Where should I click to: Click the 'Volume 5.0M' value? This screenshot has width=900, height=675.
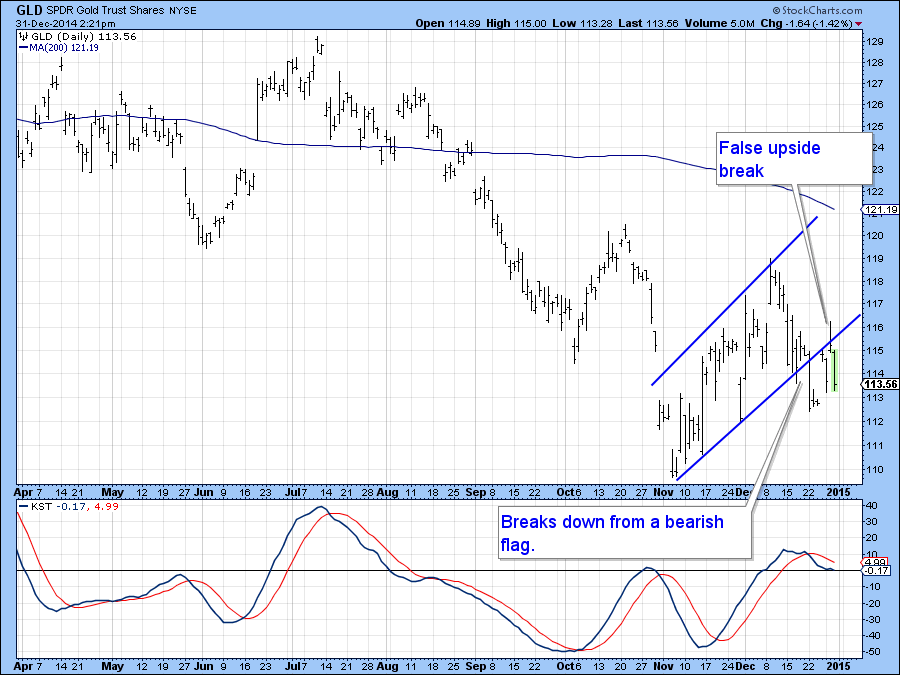click(x=719, y=24)
